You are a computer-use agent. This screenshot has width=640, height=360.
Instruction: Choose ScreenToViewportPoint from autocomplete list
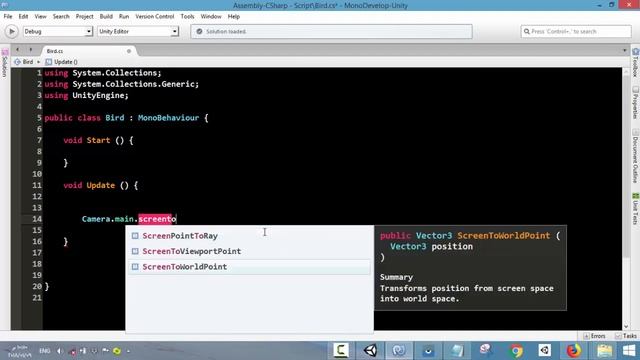(249, 251)
